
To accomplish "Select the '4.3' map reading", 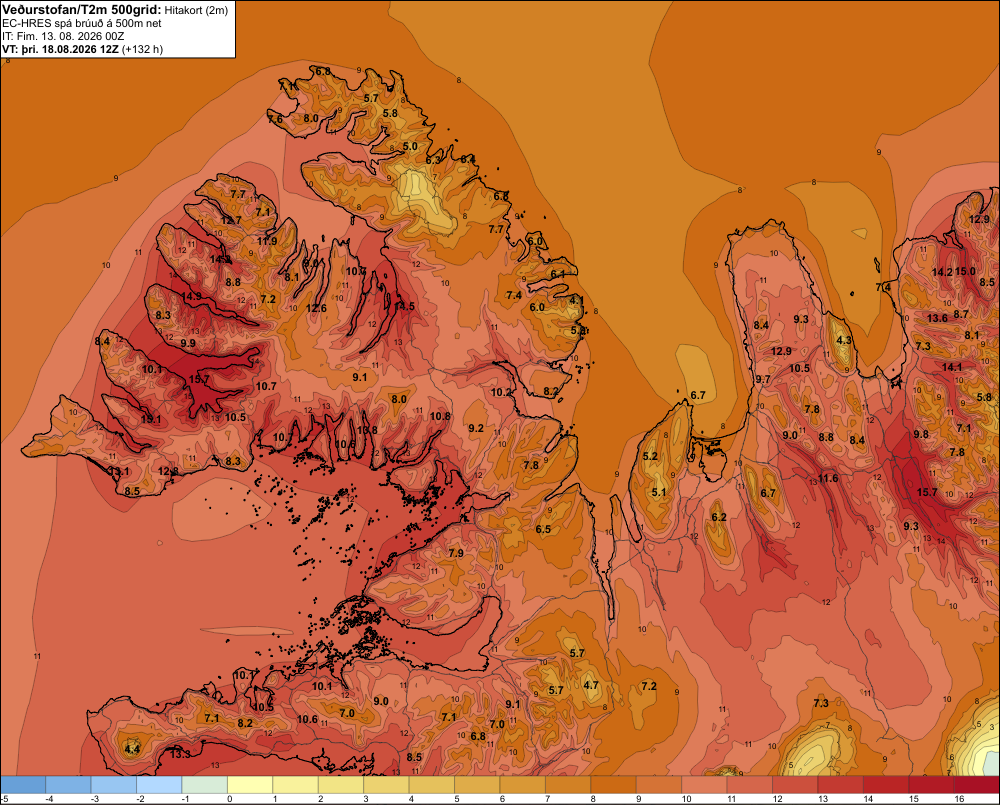I will click(x=844, y=340).
